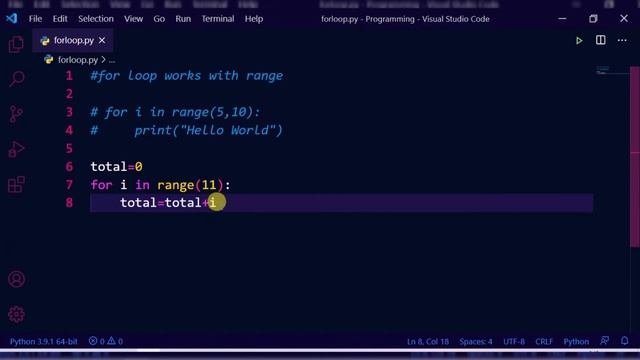The width and height of the screenshot is (640, 360).
Task: Click the 'total=0' code line
Action: click(116, 167)
